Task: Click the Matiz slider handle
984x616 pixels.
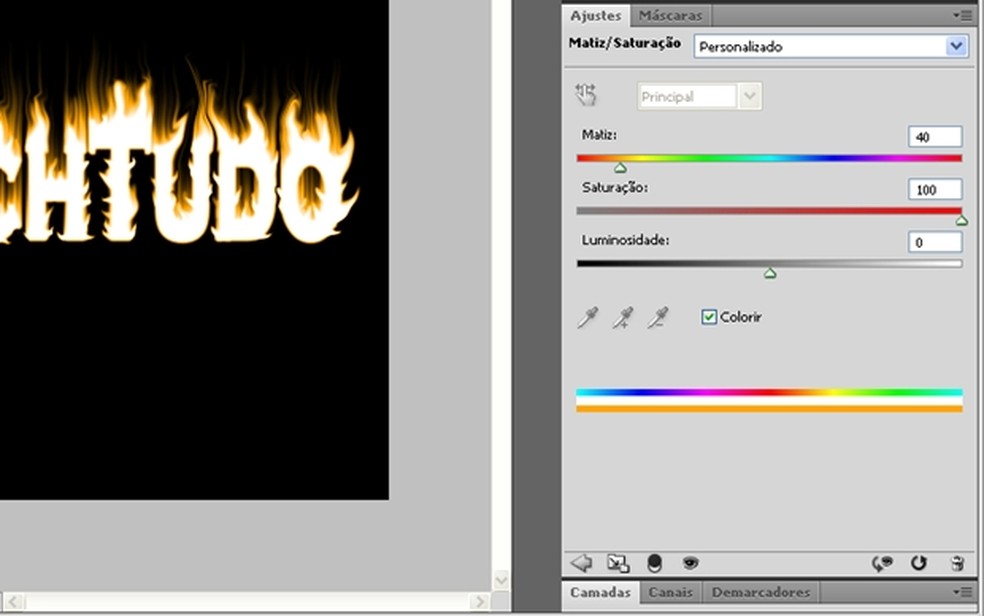Action: pos(620,168)
